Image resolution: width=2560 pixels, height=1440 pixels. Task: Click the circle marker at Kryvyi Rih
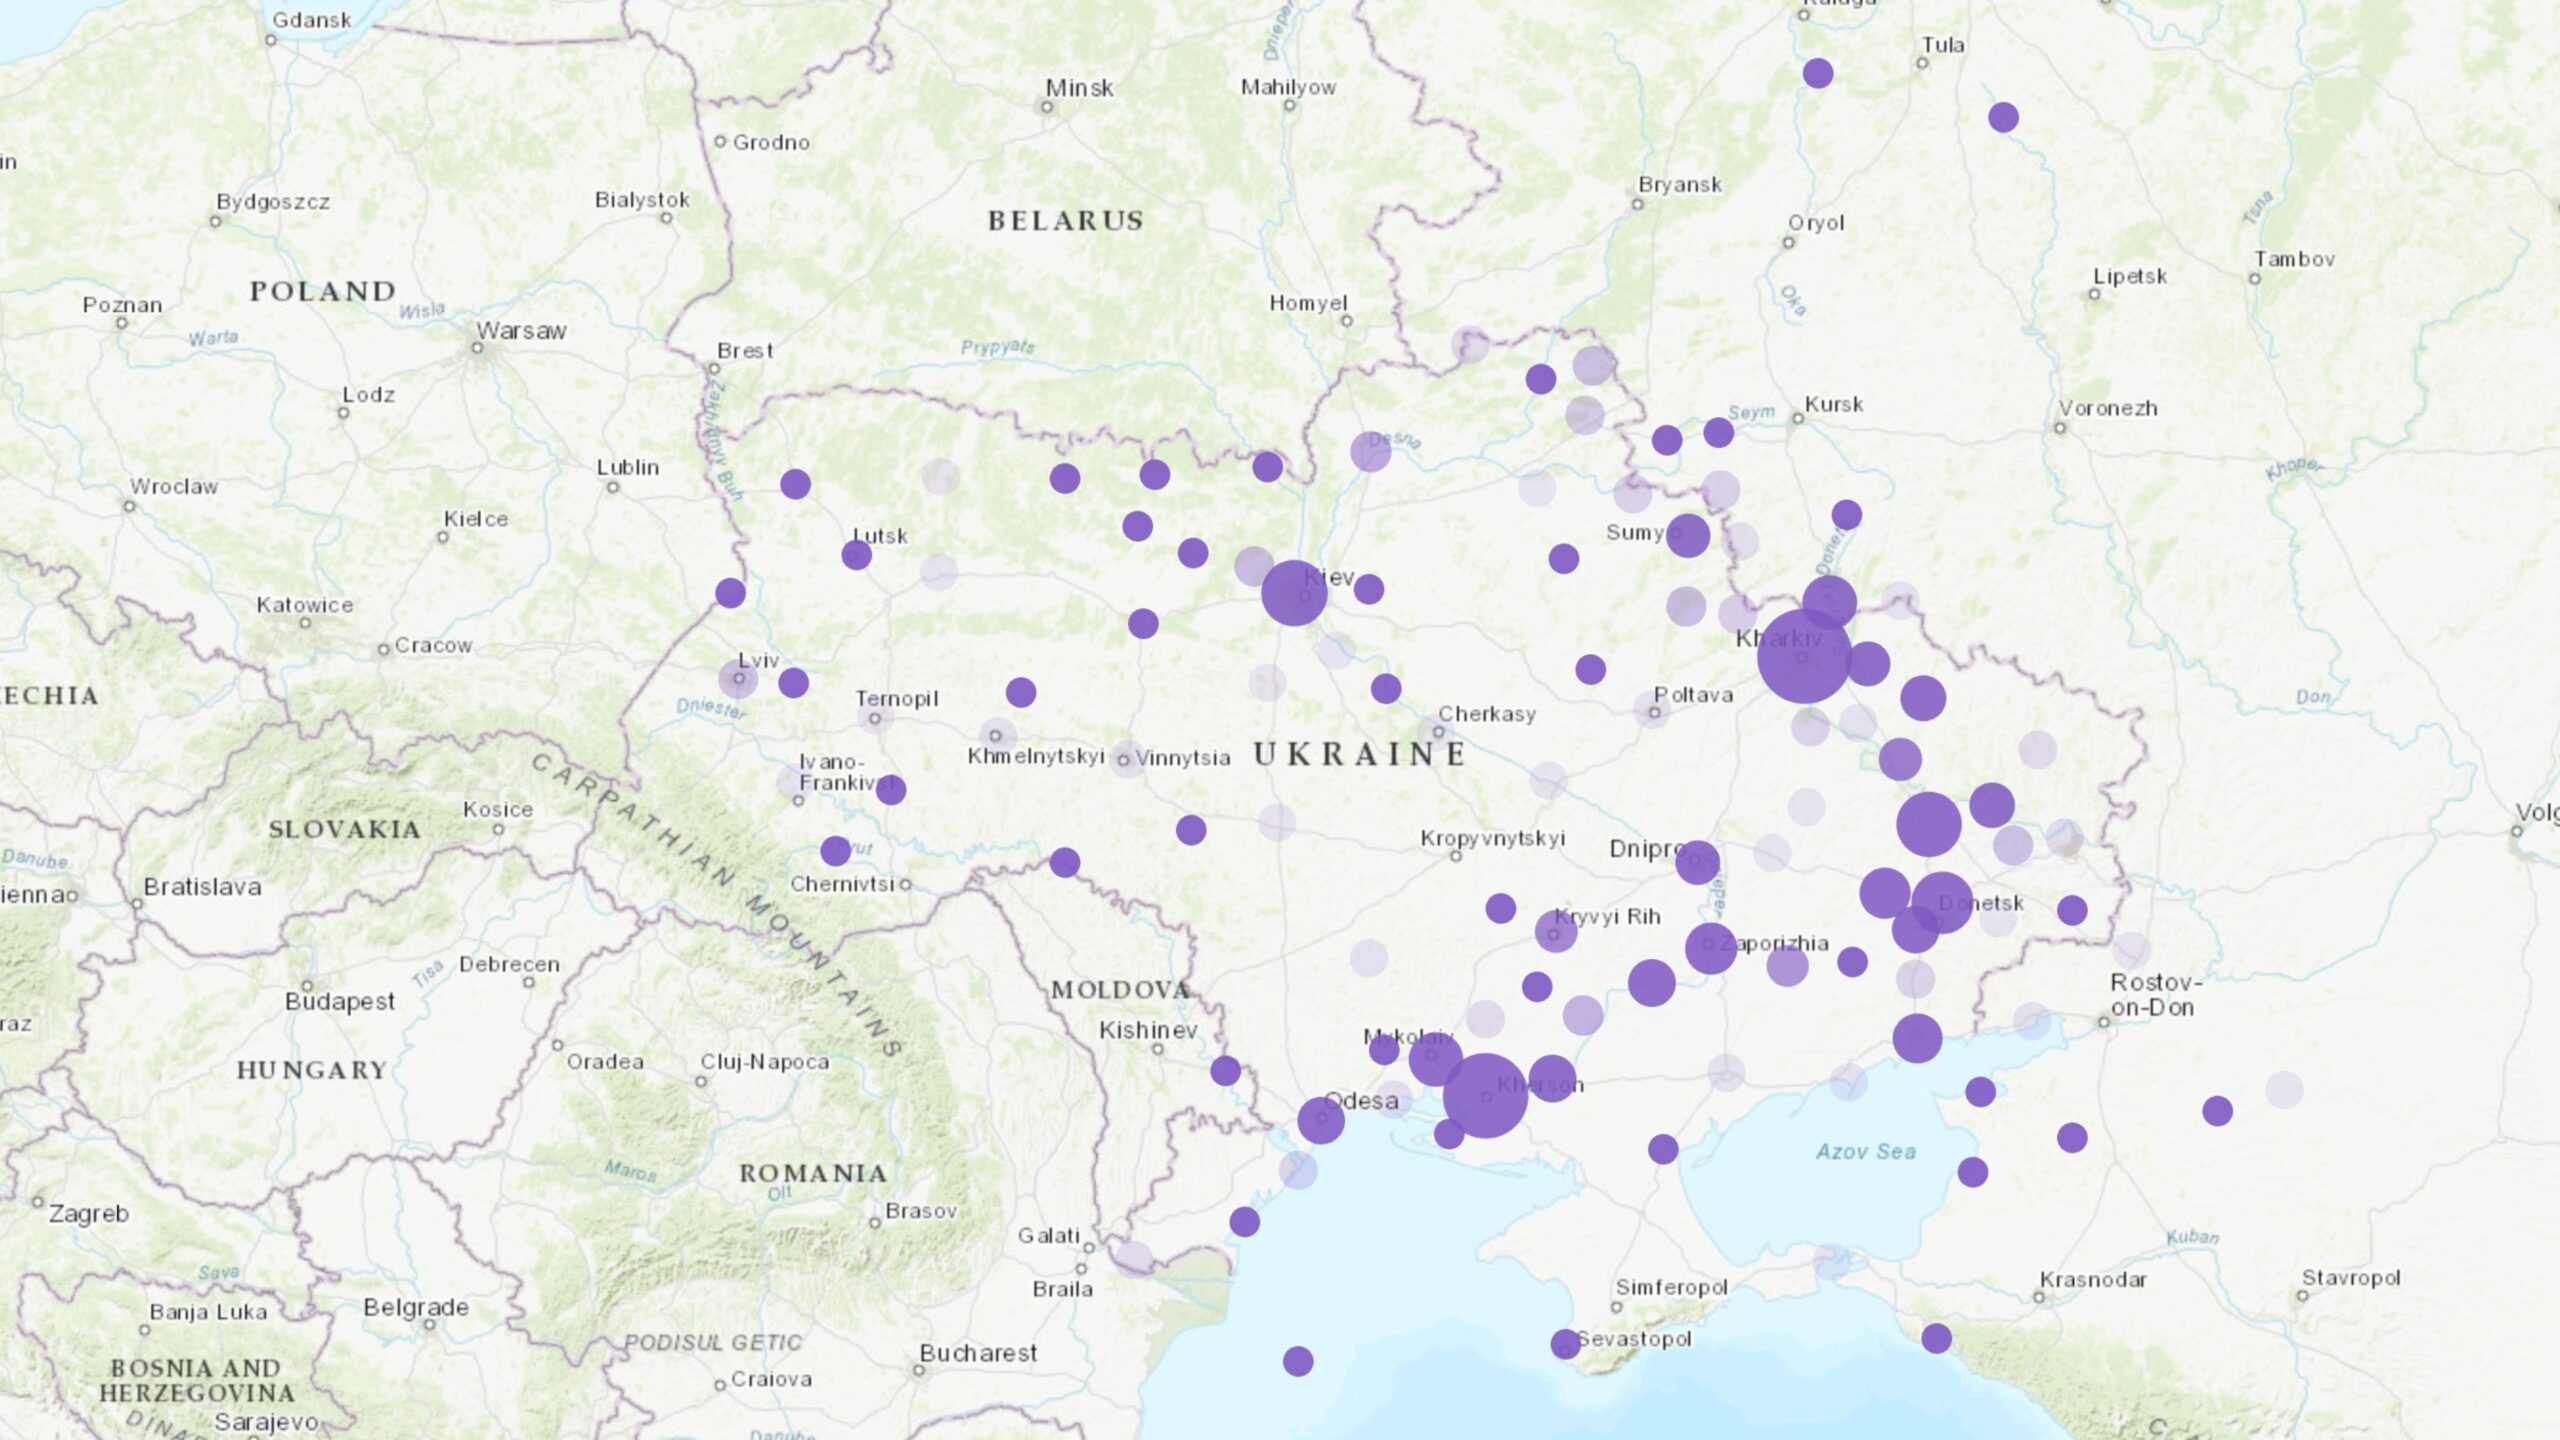[x=1556, y=931]
